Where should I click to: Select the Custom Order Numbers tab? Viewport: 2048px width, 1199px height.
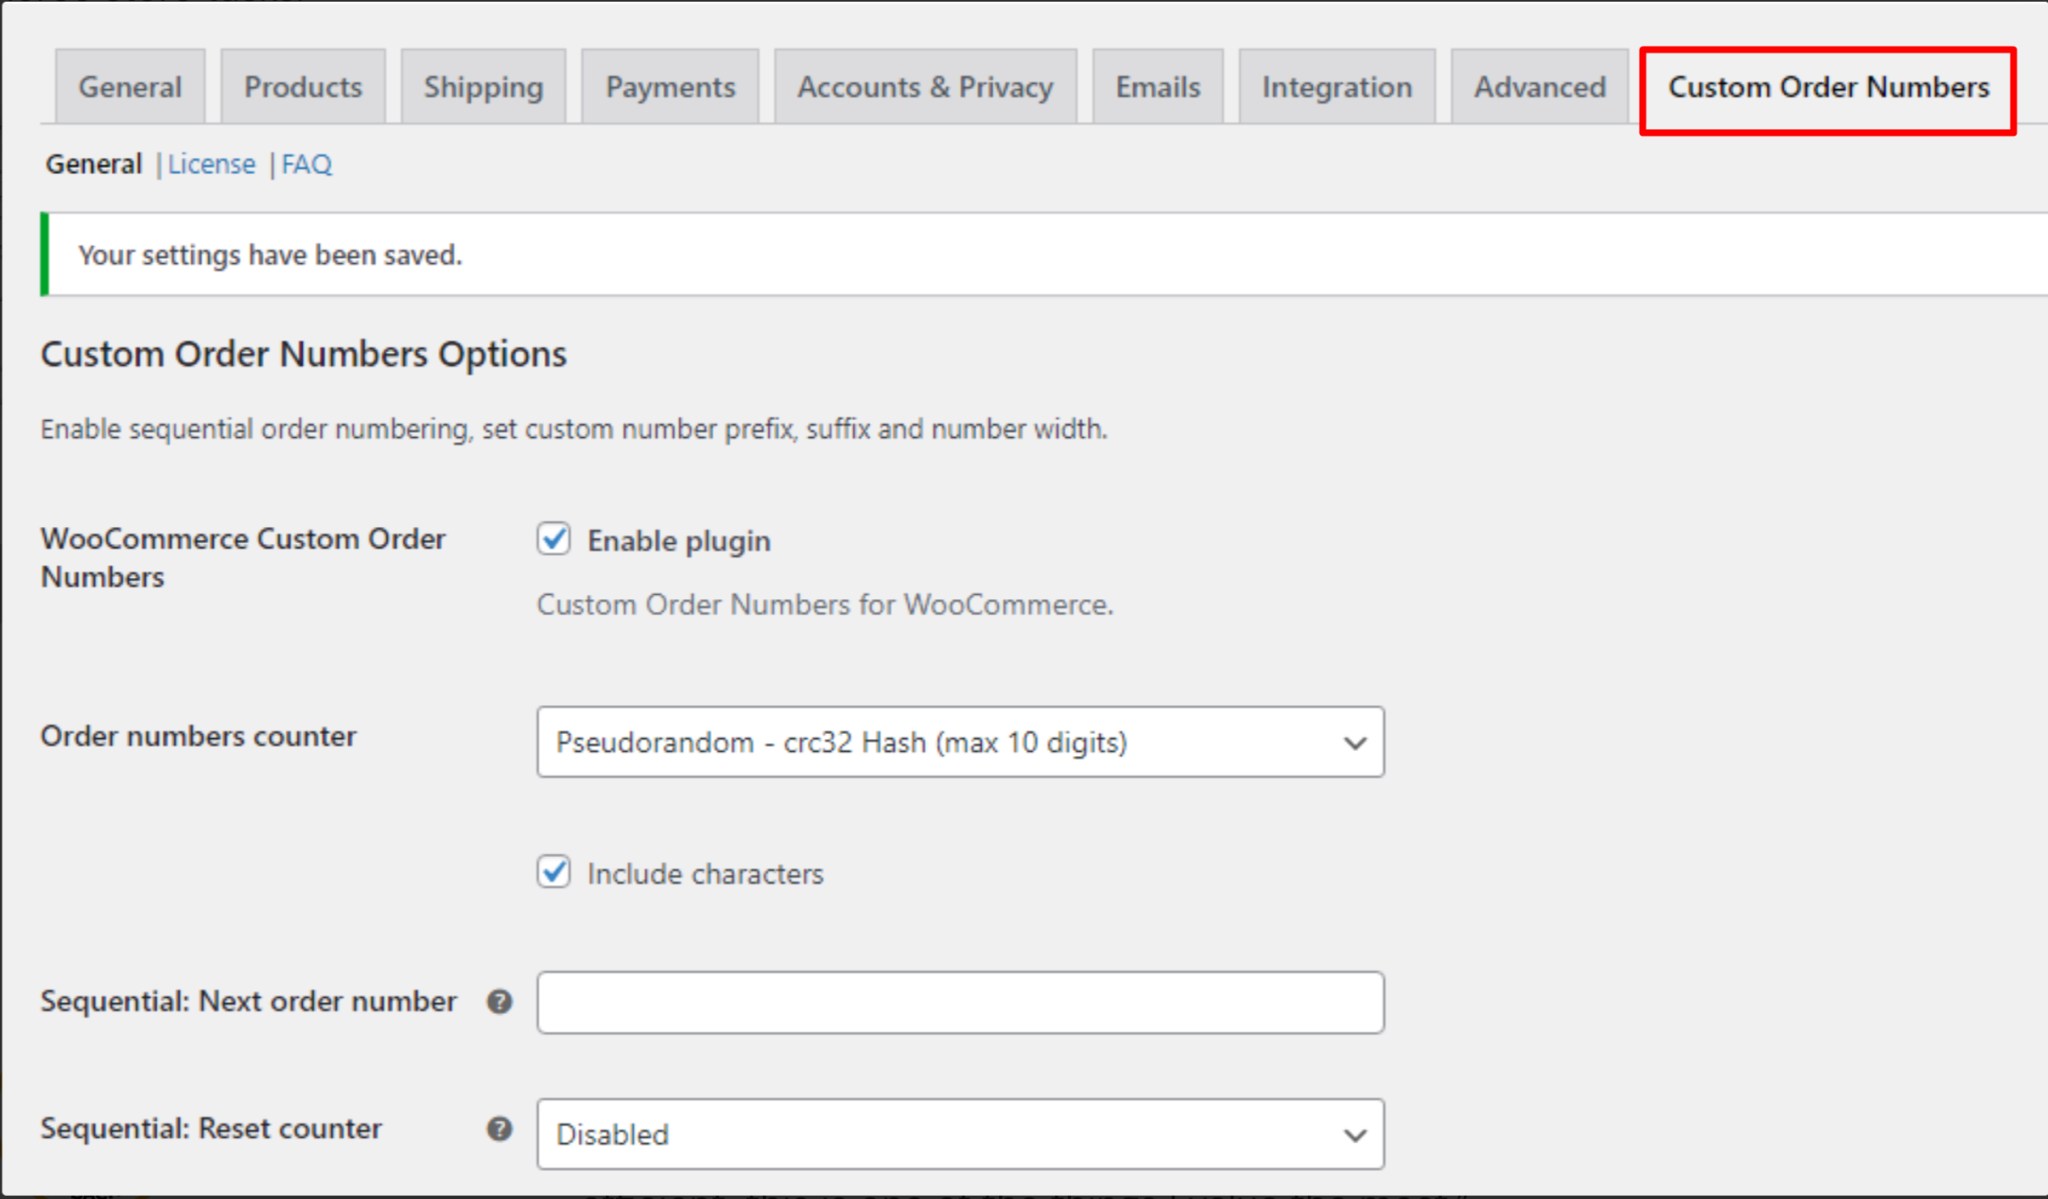click(x=1828, y=87)
